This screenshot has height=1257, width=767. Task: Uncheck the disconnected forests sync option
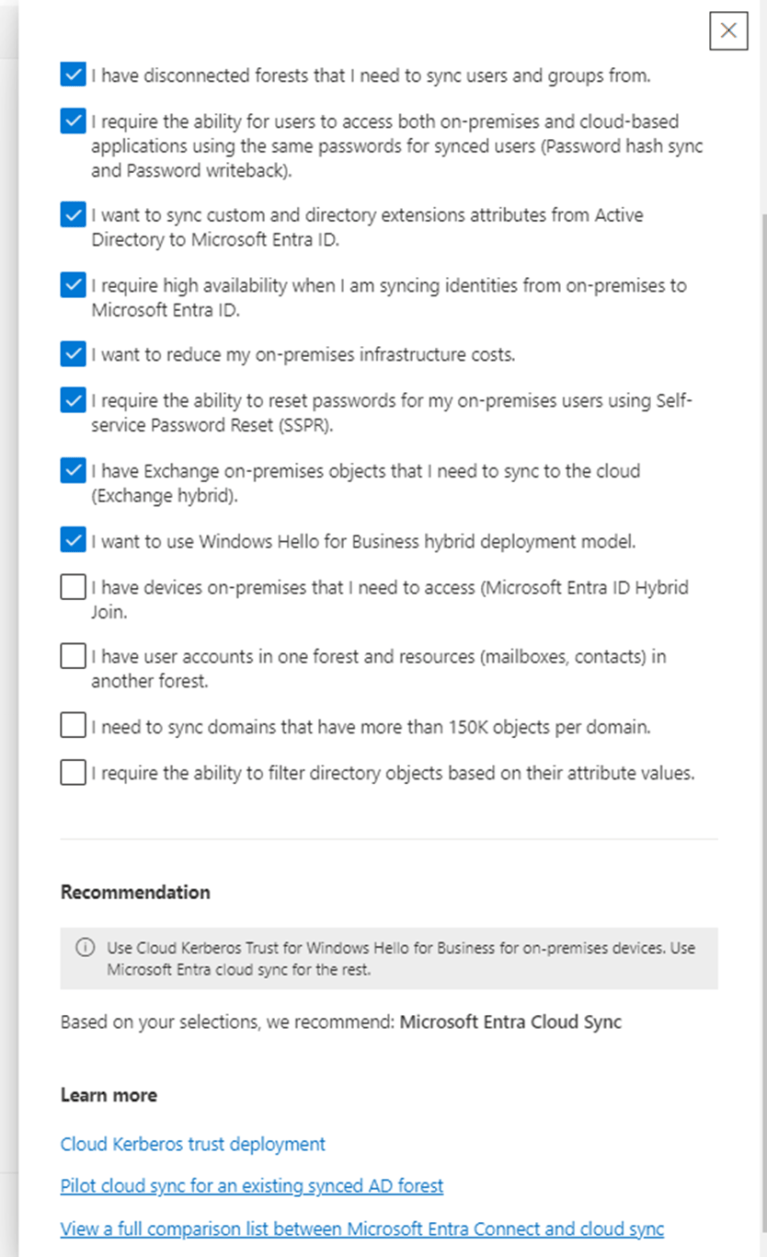coord(72,74)
